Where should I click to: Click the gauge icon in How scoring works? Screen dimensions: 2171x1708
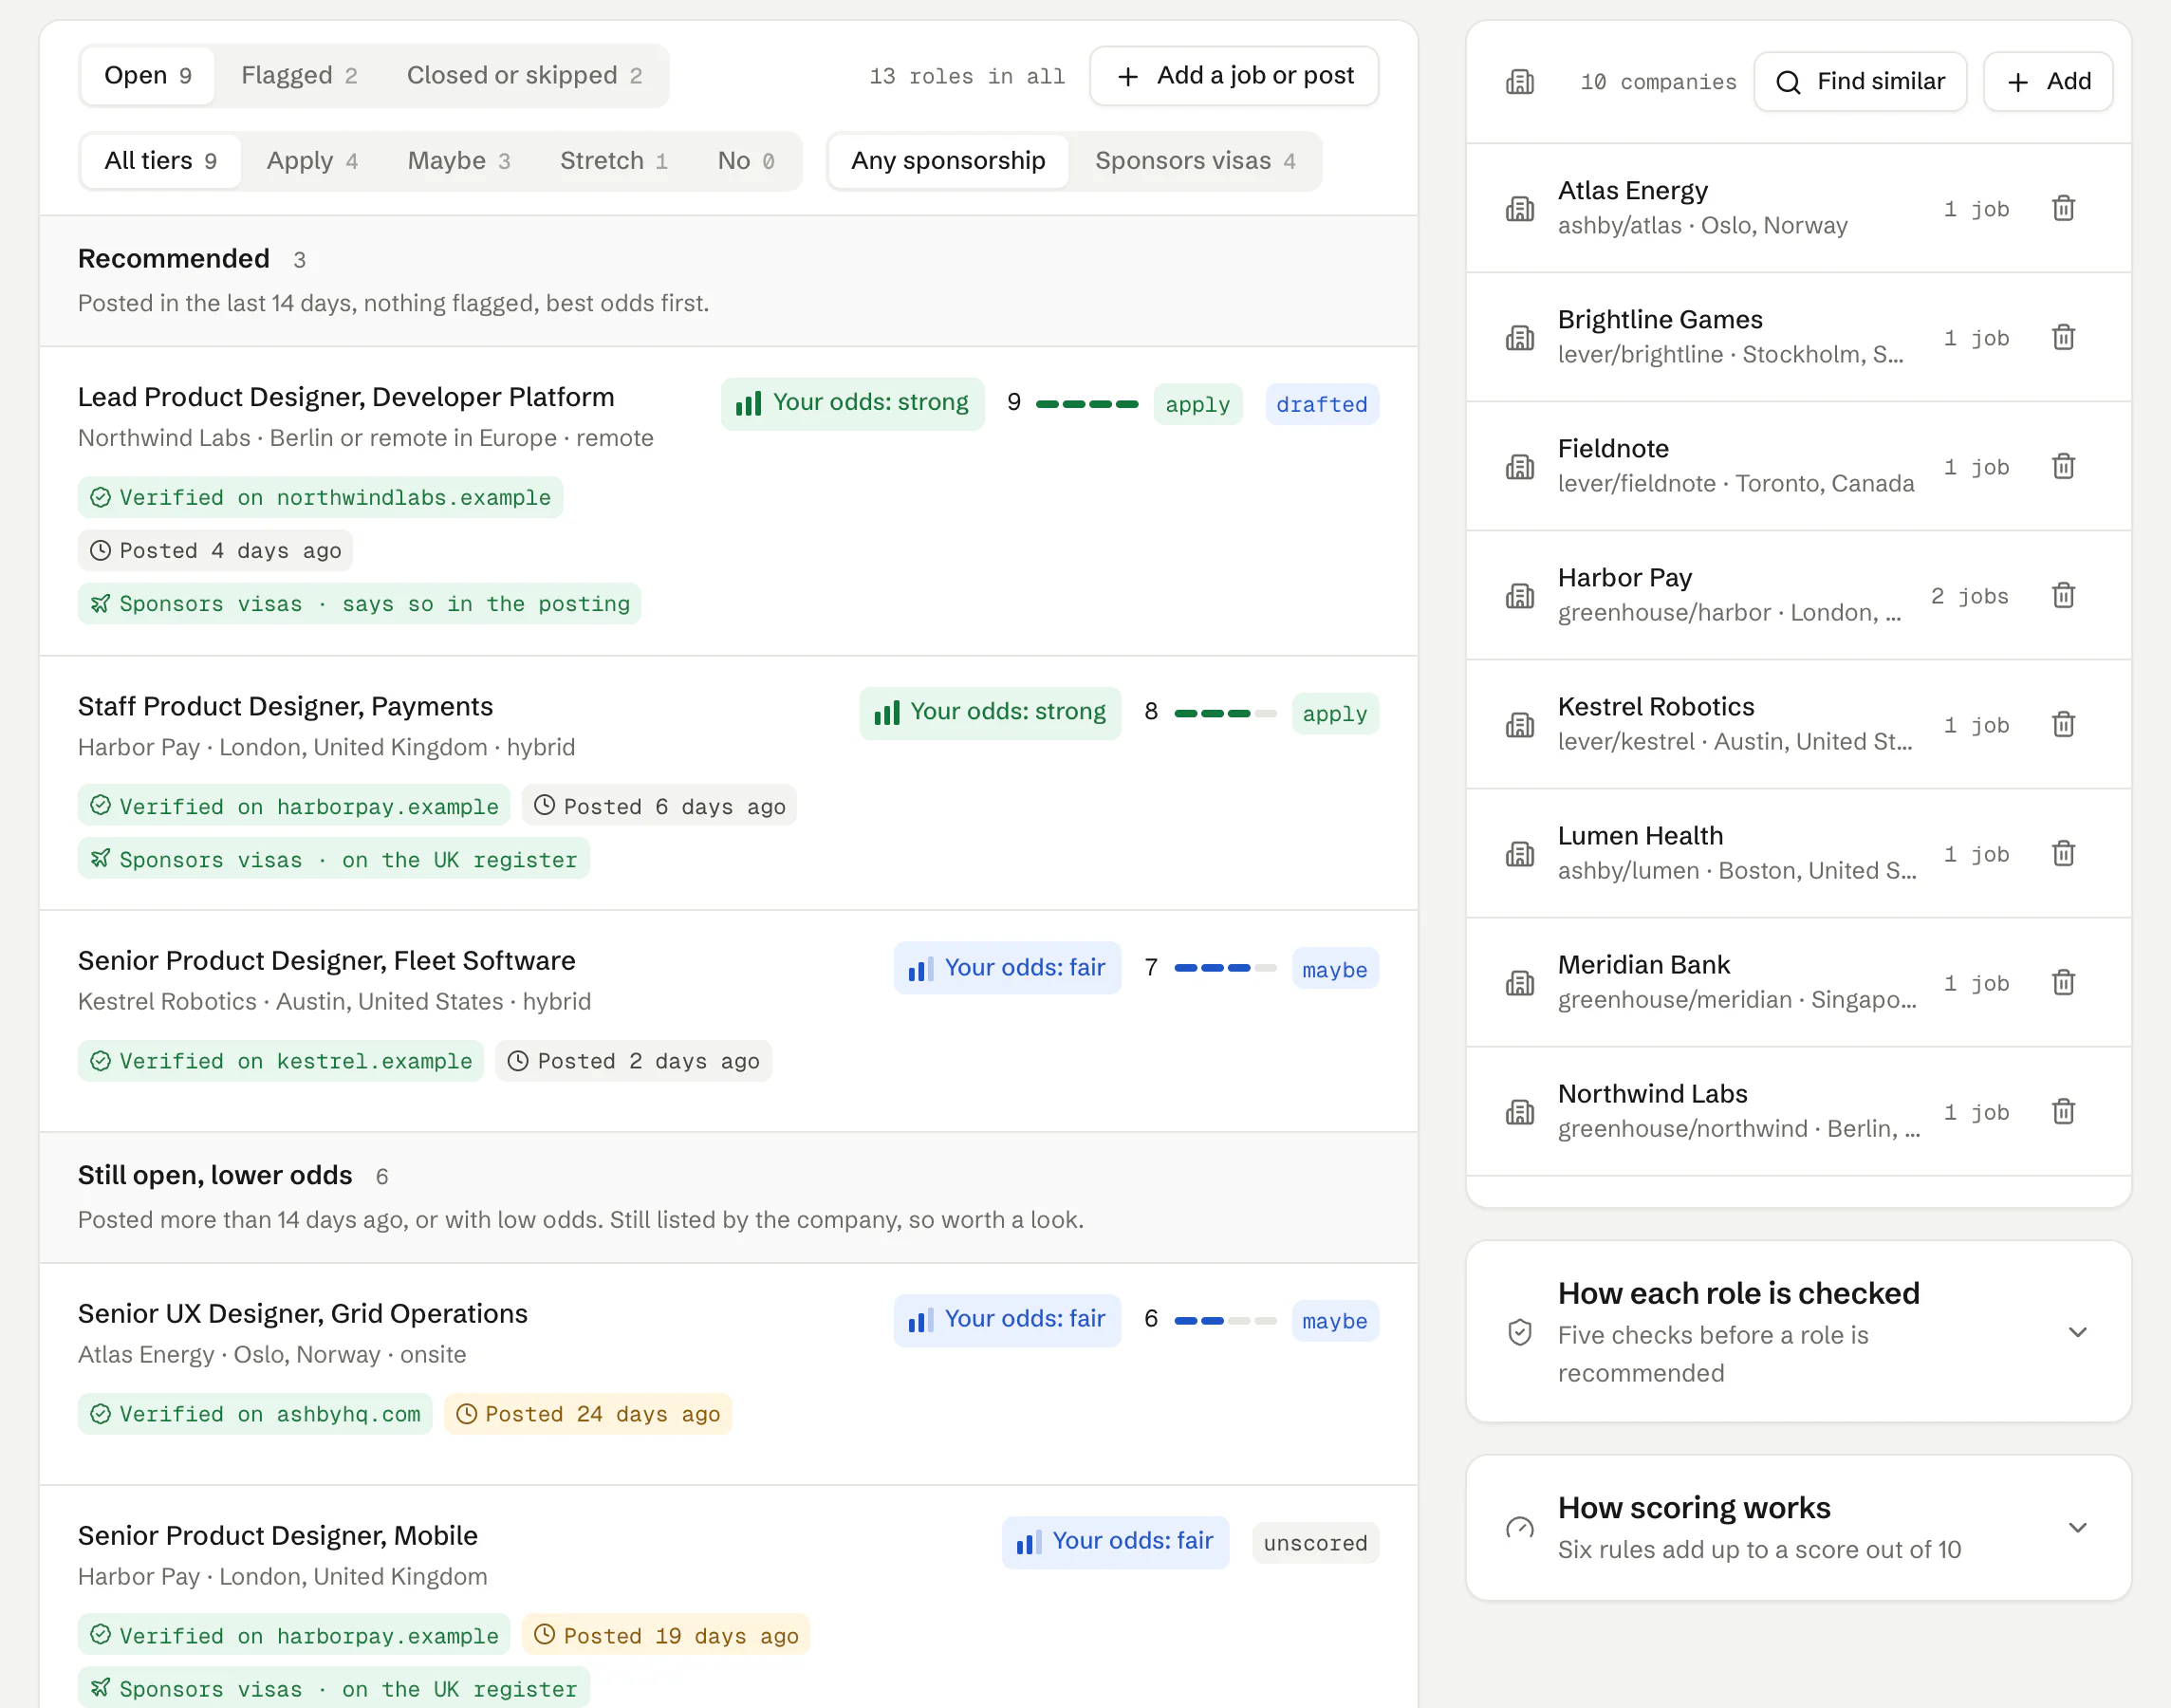point(1519,1527)
